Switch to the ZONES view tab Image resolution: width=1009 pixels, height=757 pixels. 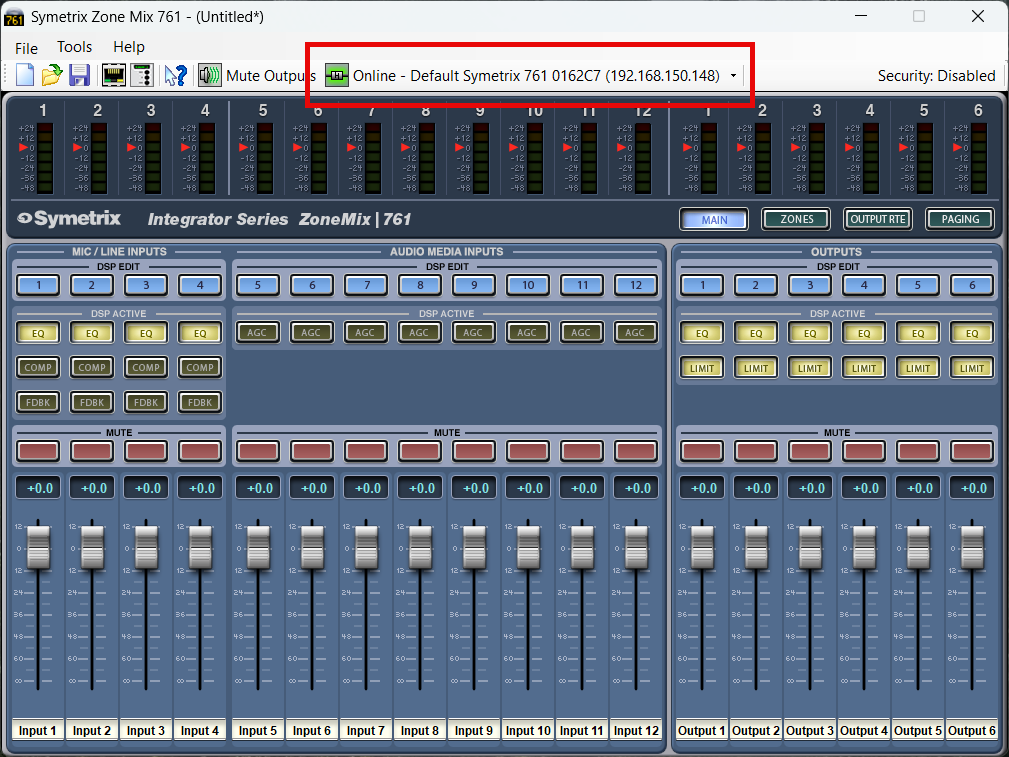[x=797, y=220]
